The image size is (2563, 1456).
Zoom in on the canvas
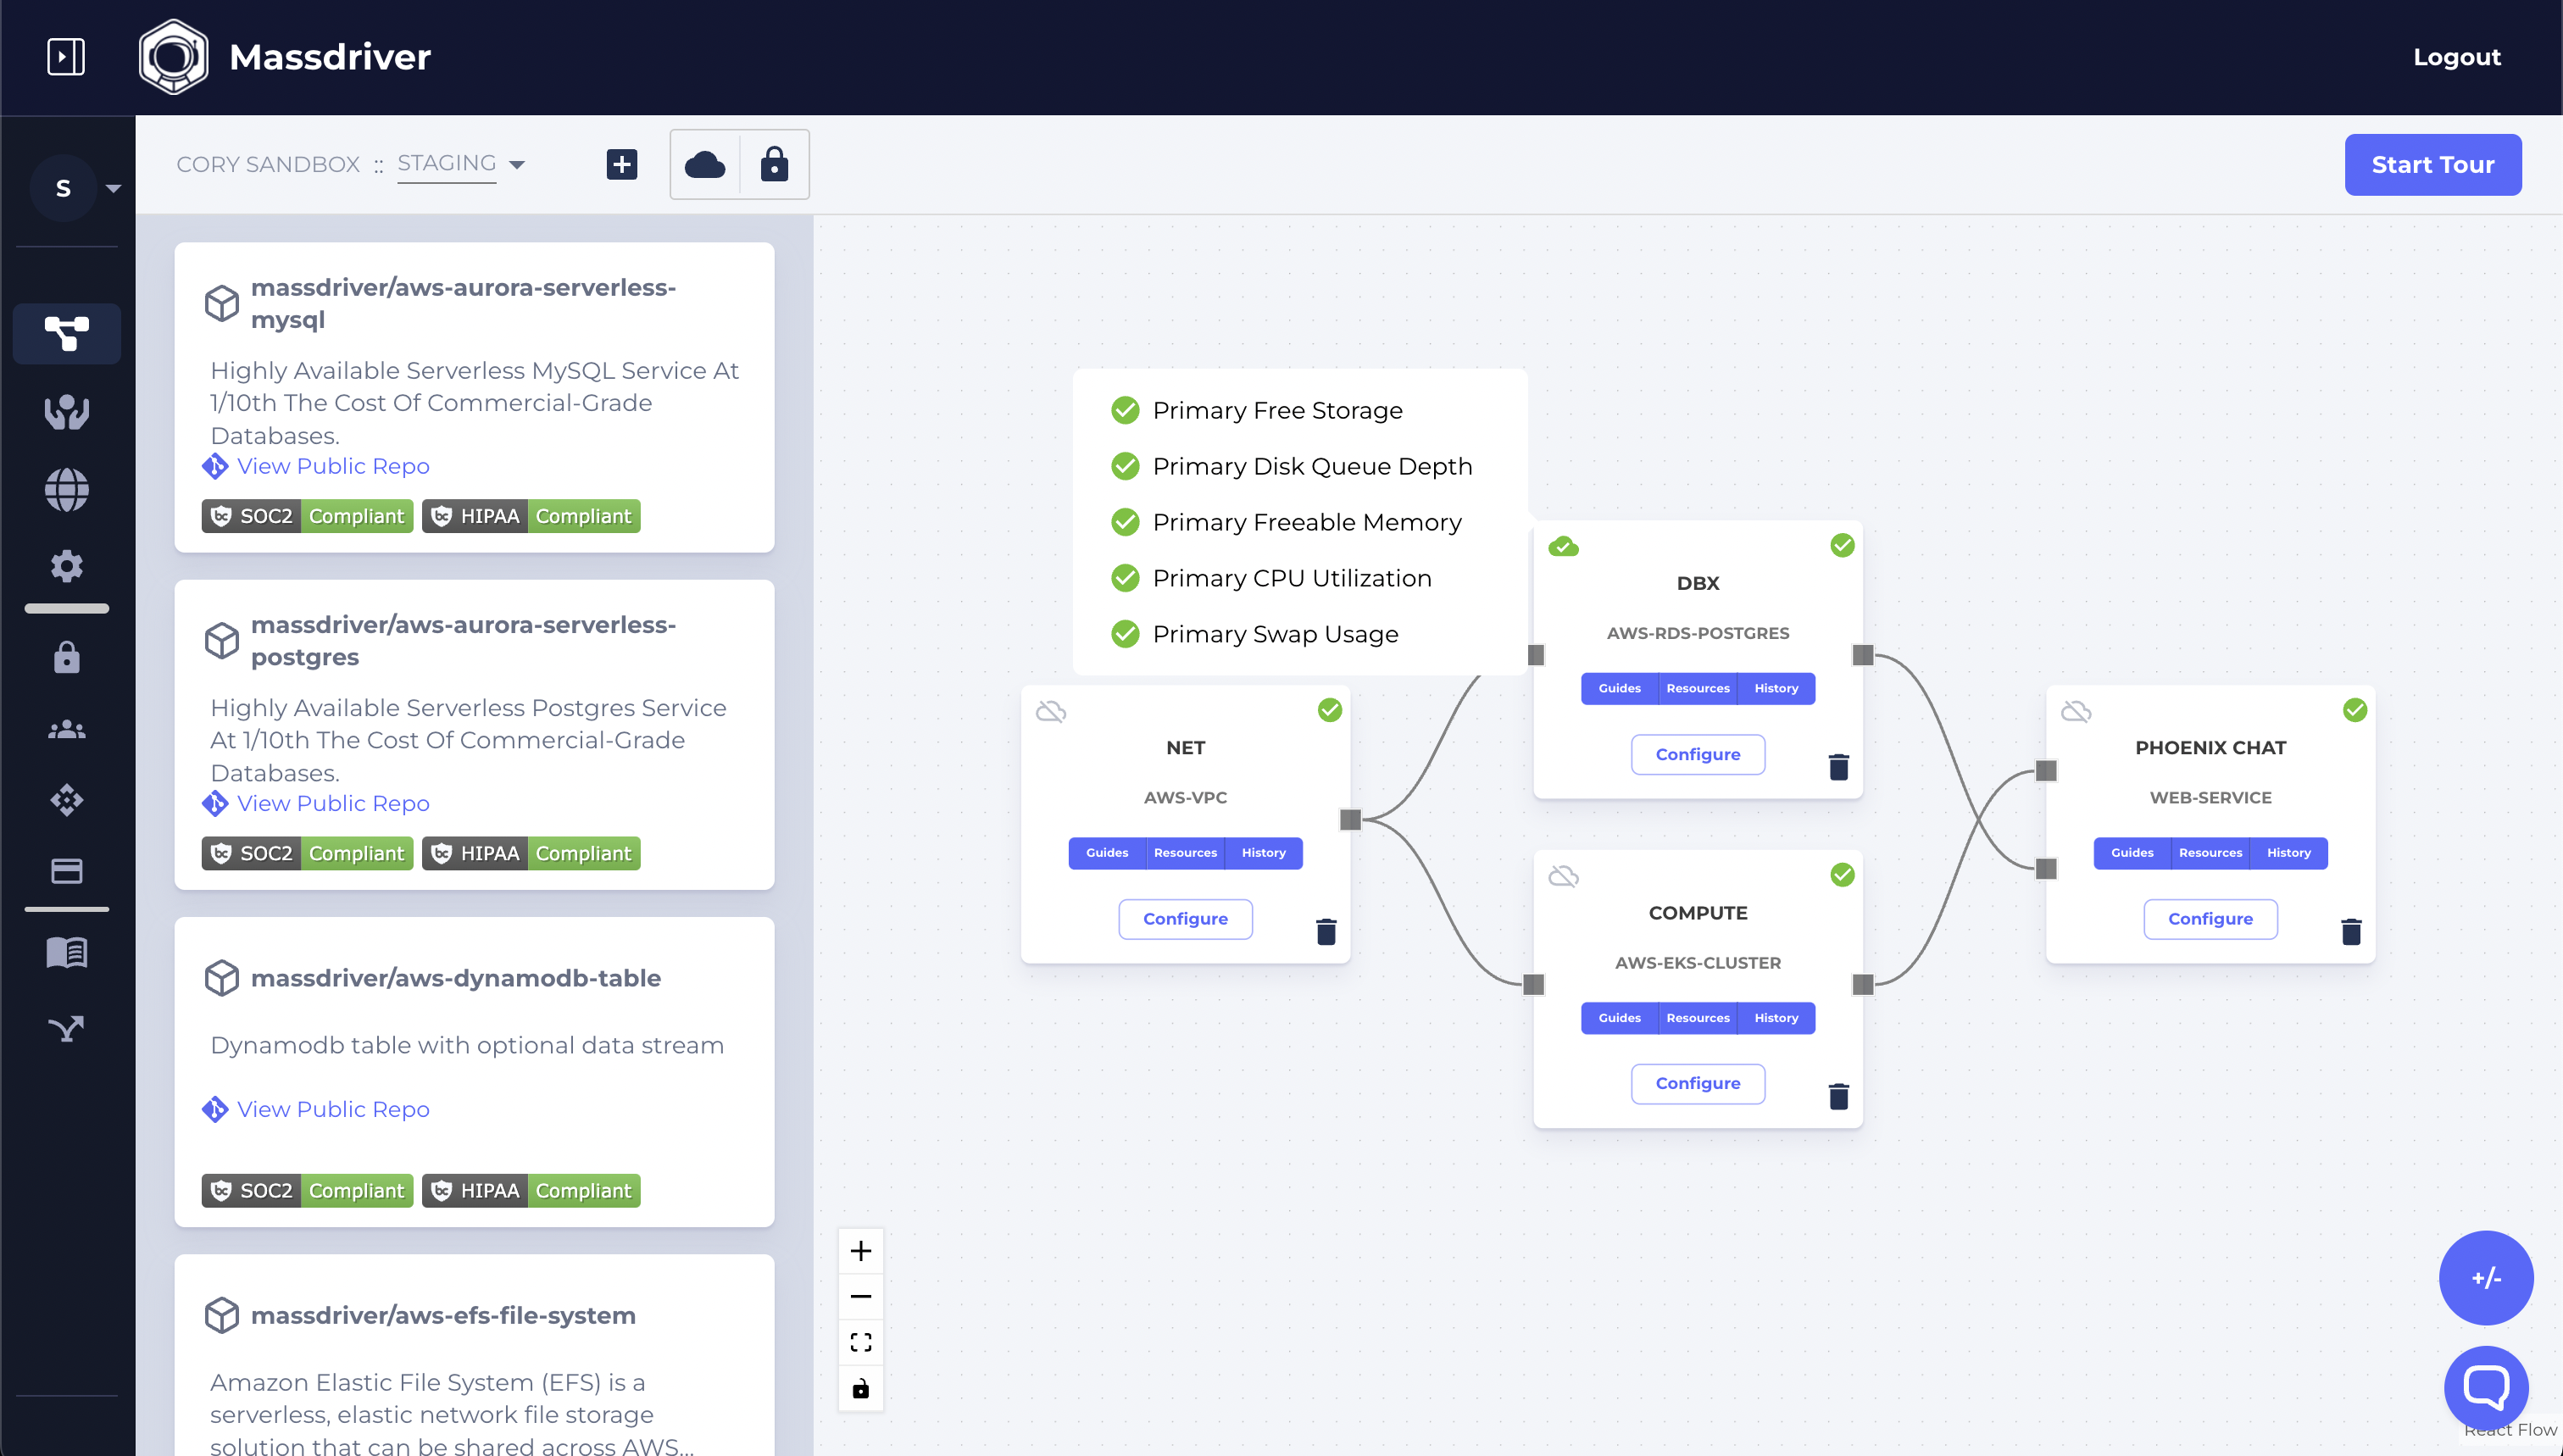860,1250
